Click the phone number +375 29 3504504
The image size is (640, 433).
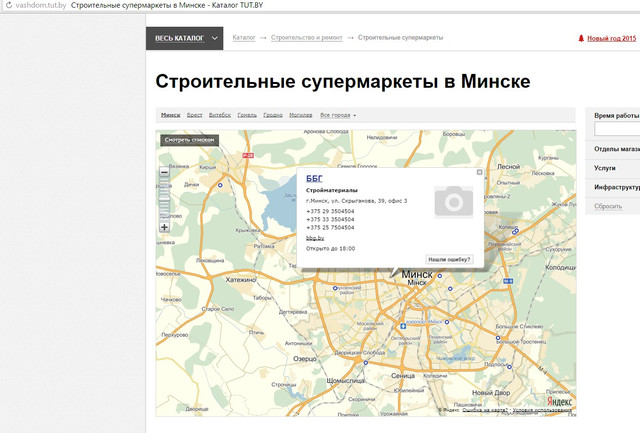pyautogui.click(x=330, y=211)
